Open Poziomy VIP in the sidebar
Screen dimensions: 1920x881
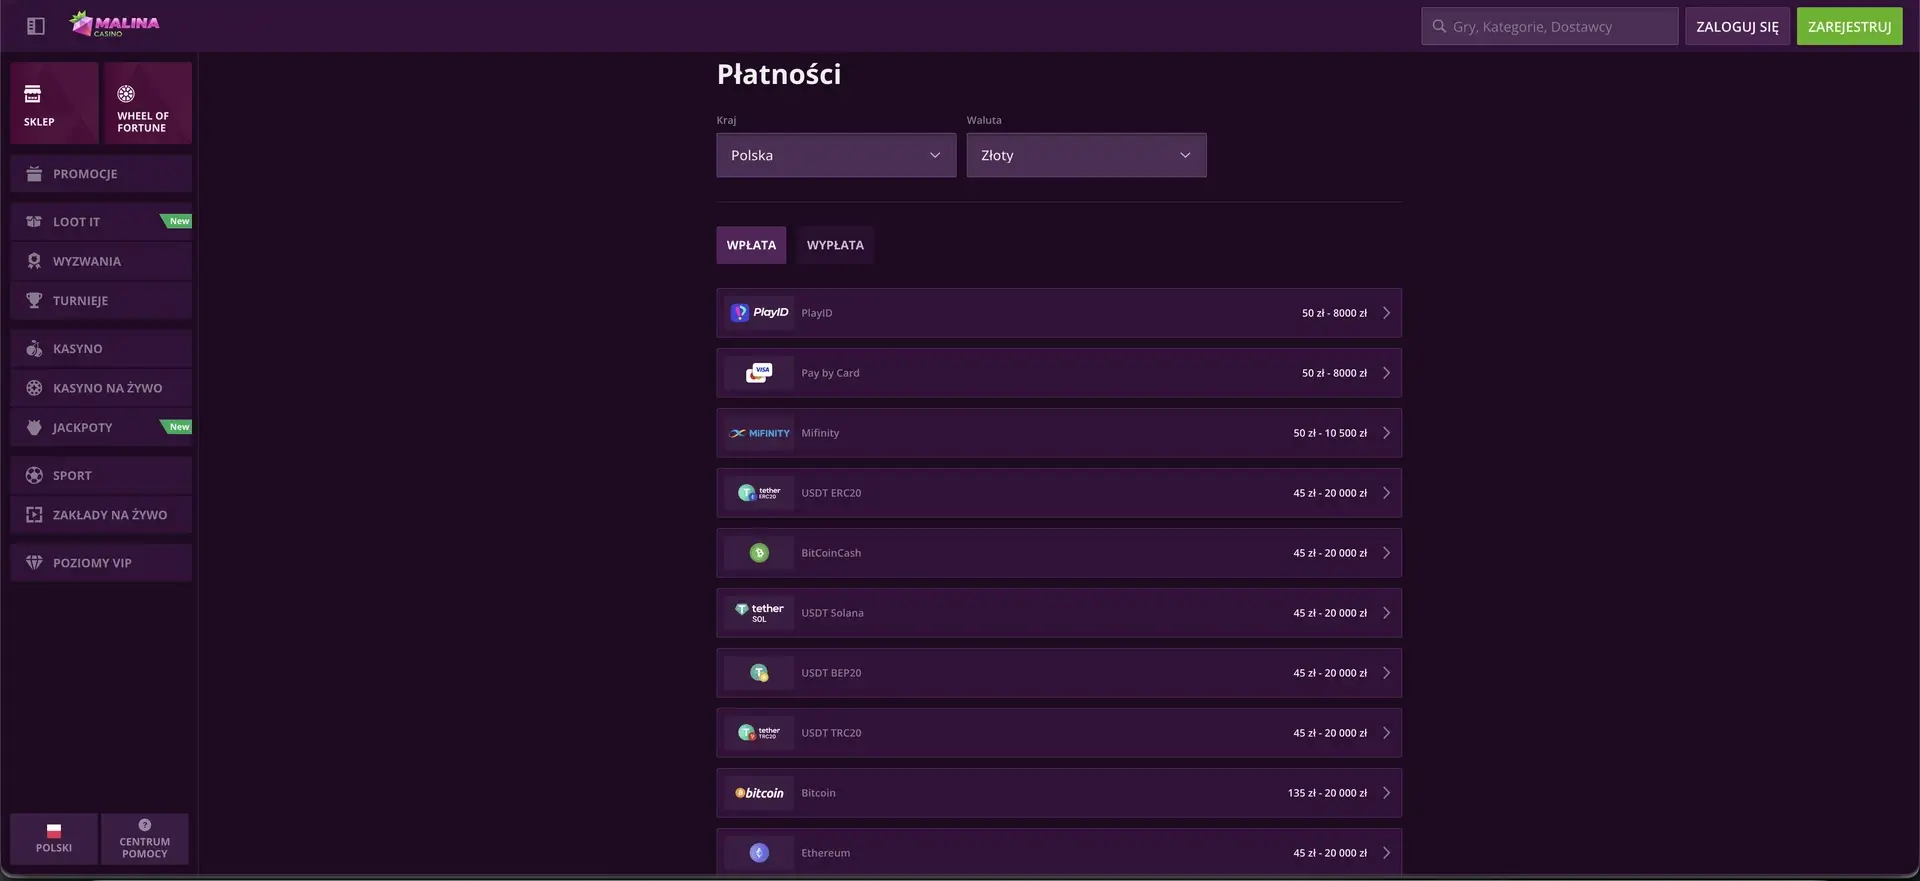pos(101,563)
